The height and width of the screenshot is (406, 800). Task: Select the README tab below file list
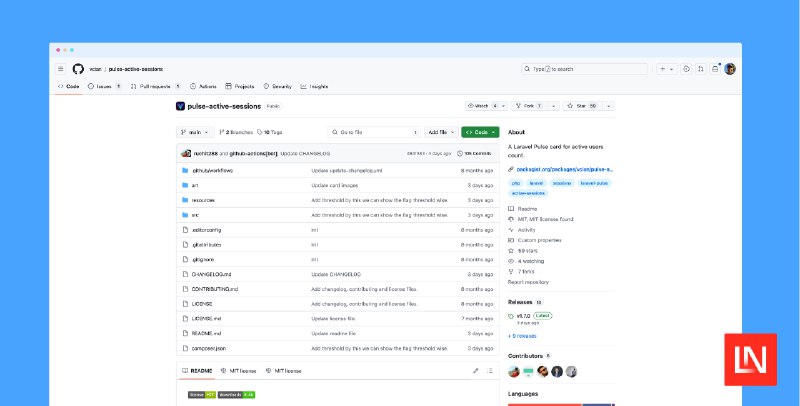(x=197, y=371)
